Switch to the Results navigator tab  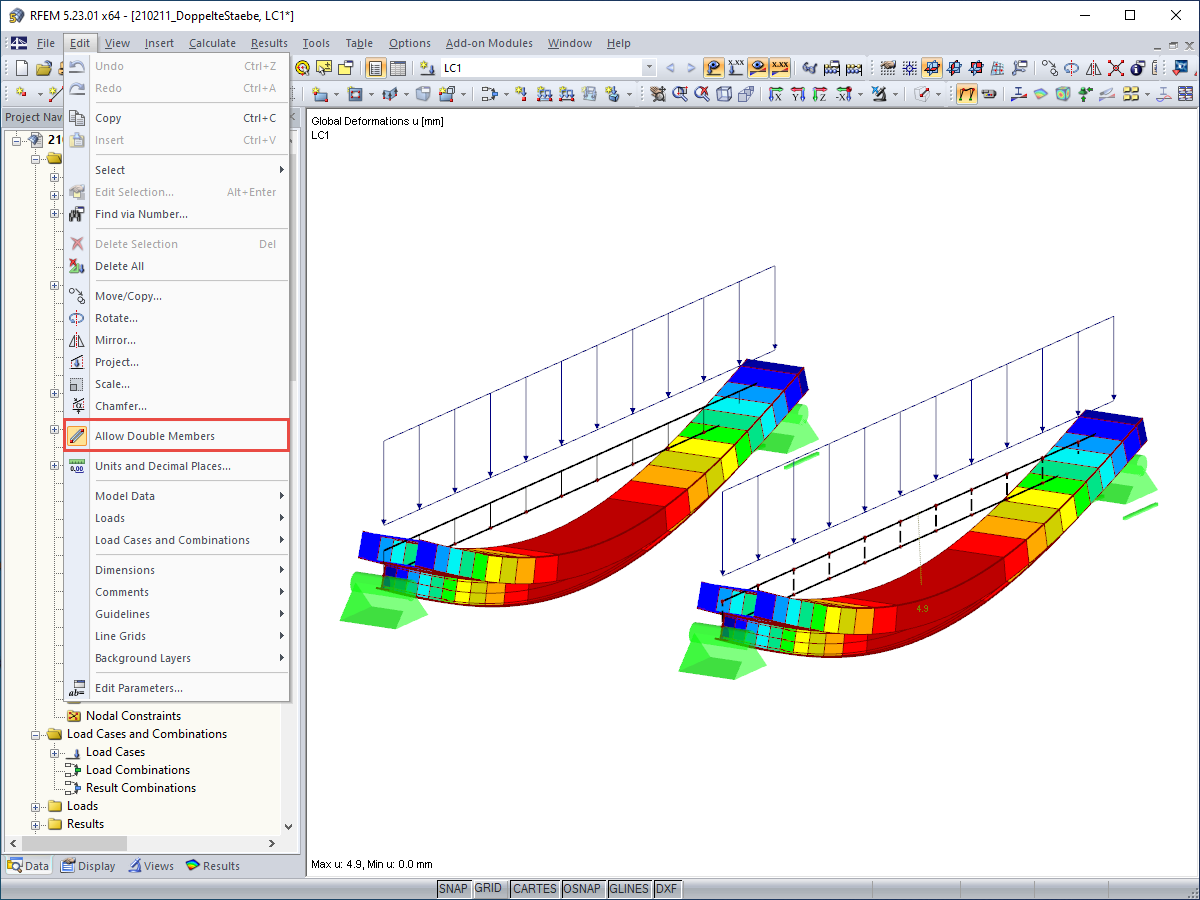point(213,866)
